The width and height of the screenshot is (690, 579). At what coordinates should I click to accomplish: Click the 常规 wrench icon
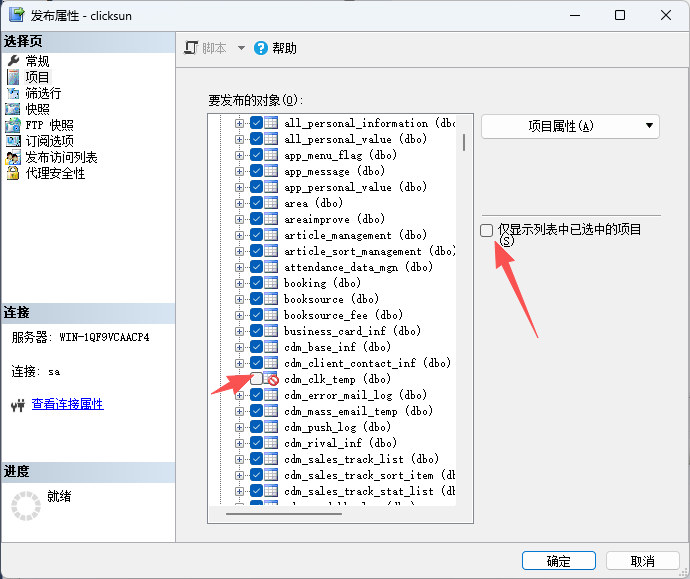pos(13,61)
